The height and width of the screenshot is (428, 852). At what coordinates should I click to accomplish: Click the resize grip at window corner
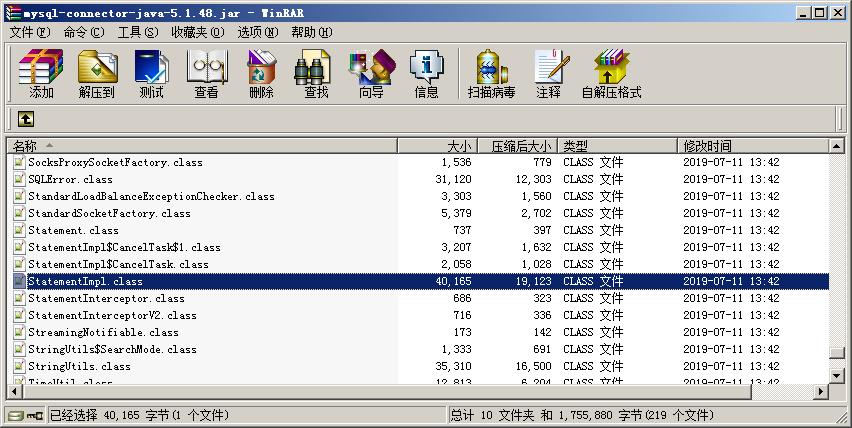tap(840, 416)
